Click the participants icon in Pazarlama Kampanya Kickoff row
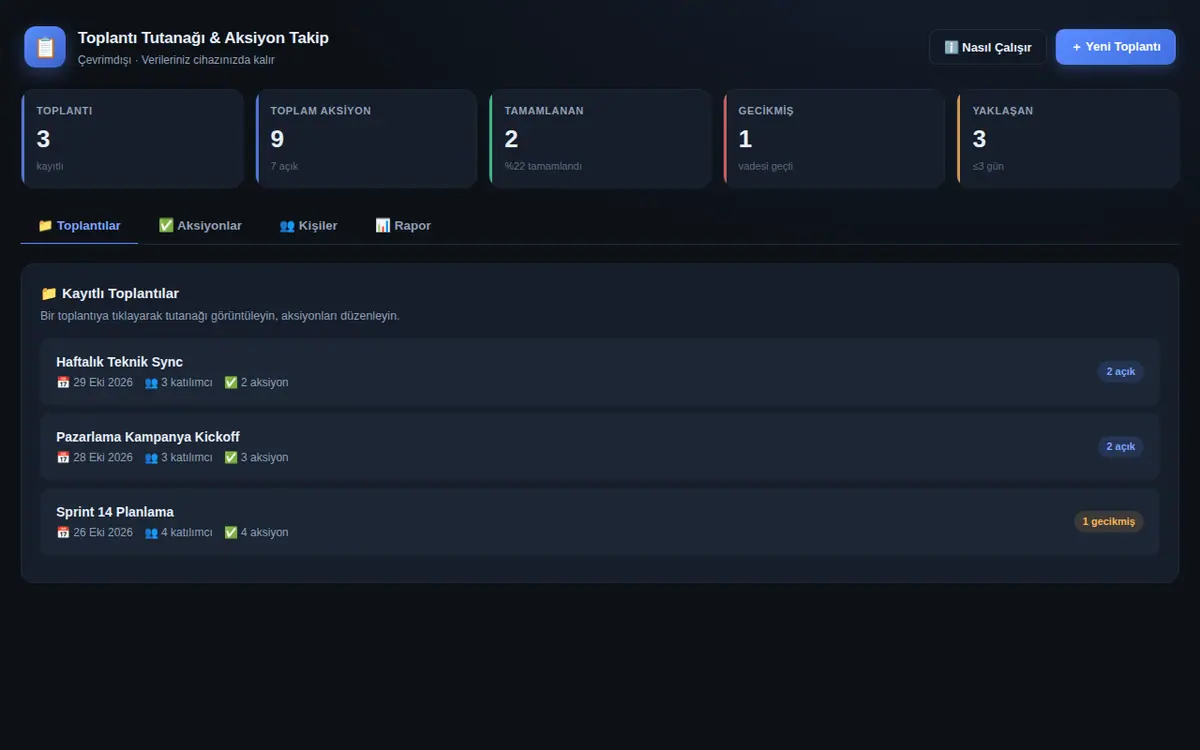 coord(151,458)
